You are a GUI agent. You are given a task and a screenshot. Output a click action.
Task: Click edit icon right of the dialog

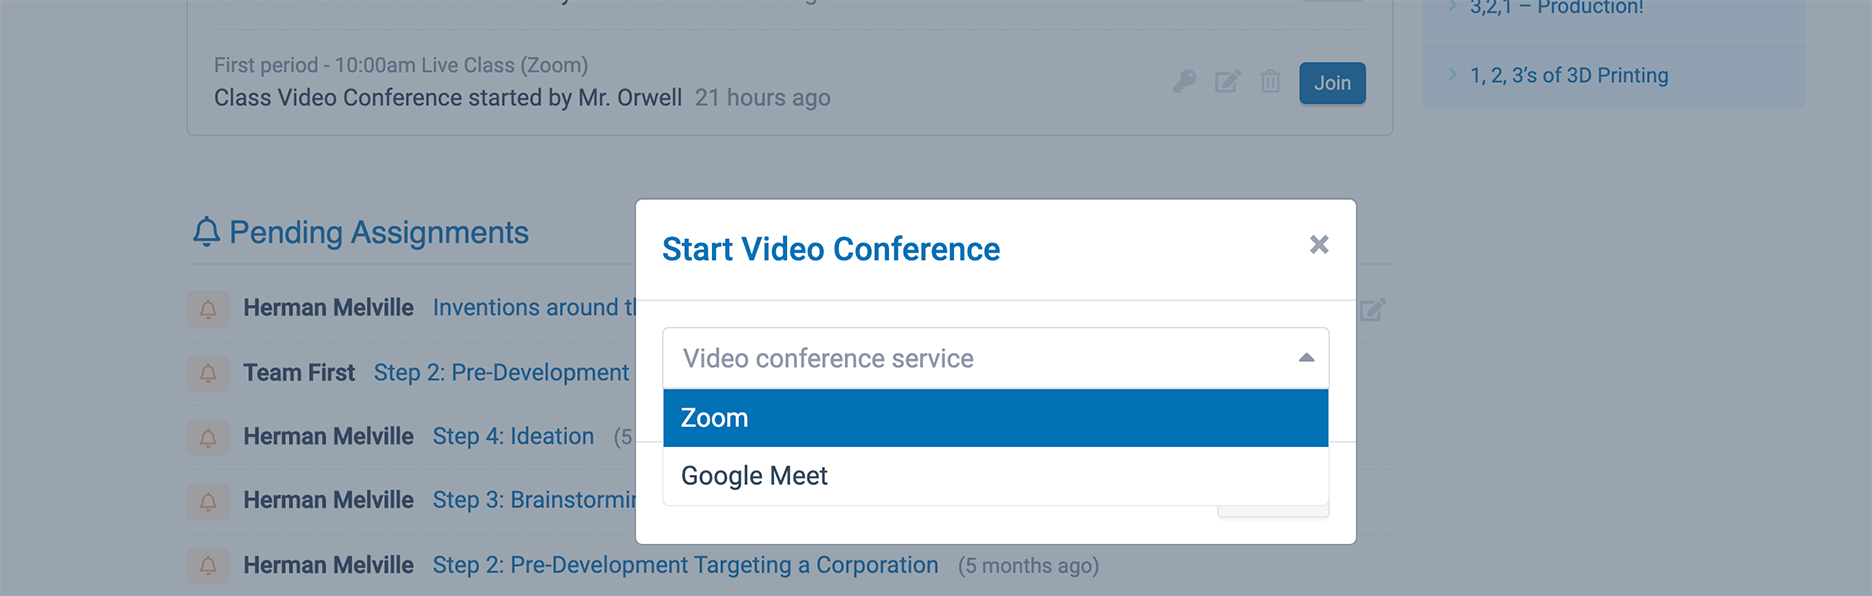(x=1372, y=310)
